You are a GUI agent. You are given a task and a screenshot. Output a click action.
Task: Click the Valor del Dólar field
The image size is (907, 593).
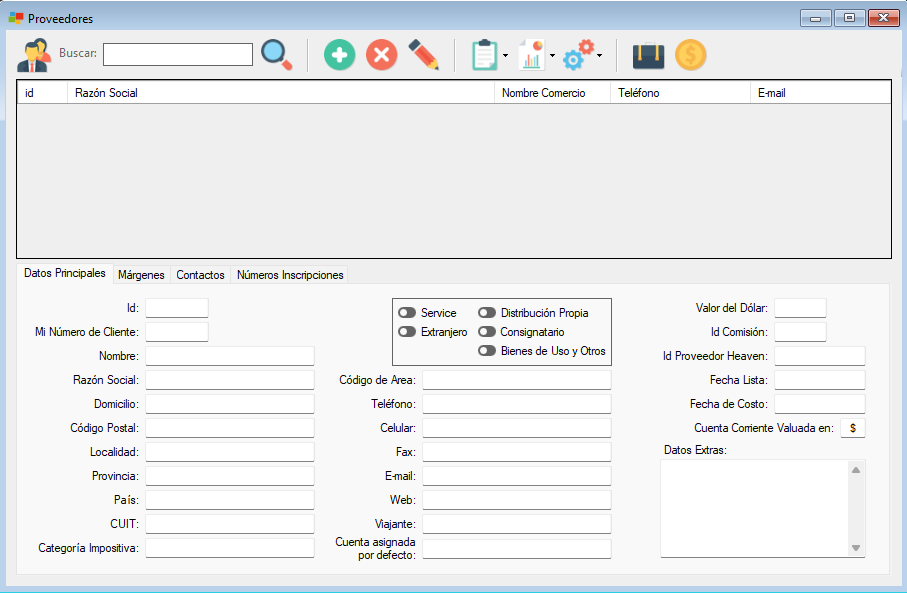800,308
